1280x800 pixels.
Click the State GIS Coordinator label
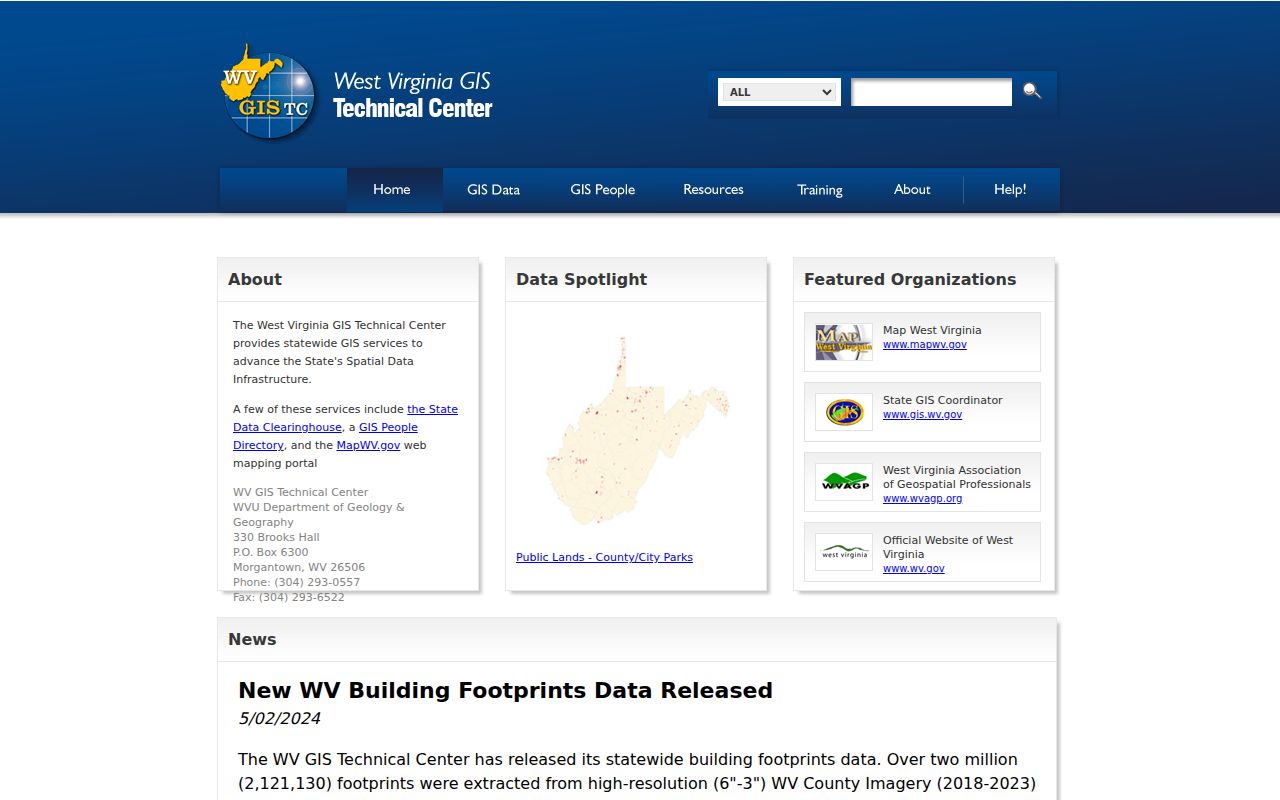(942, 400)
